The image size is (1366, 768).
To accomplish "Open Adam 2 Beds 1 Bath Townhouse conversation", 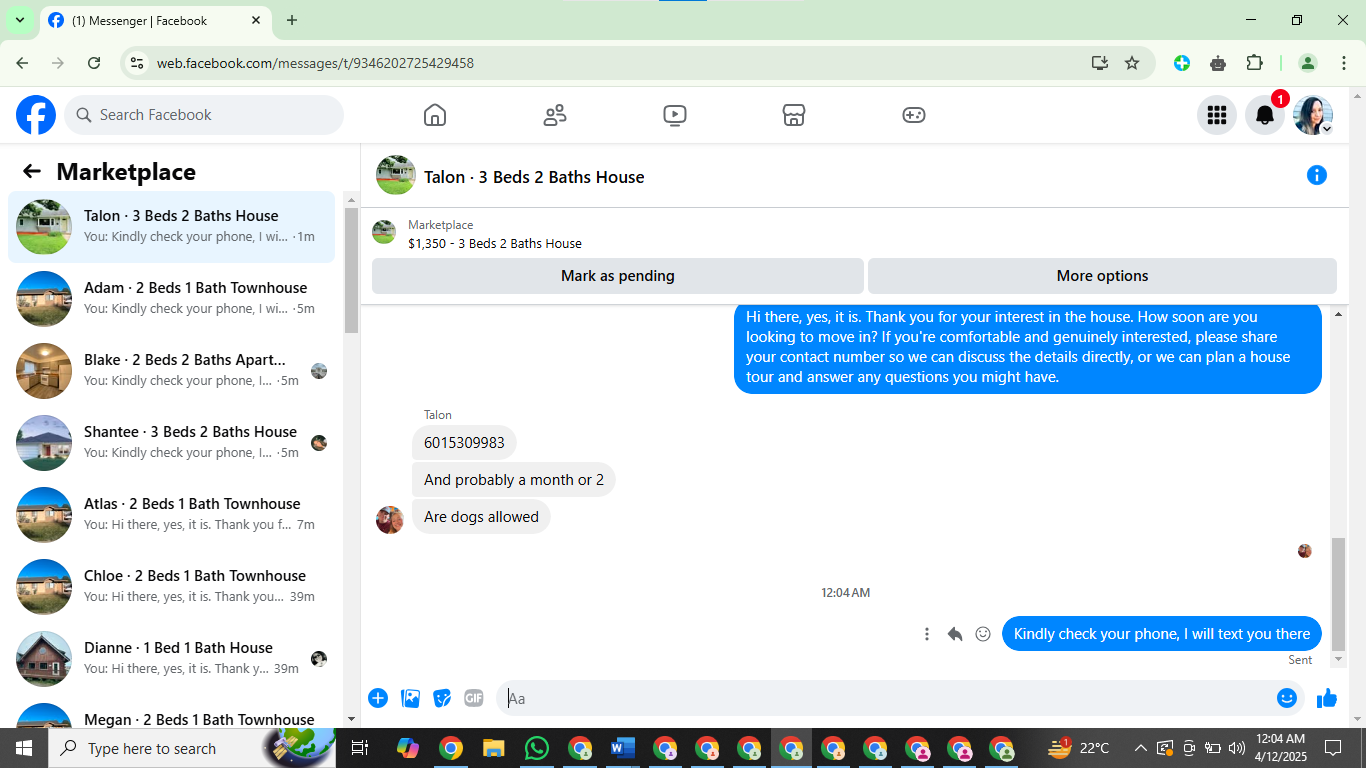I will [172, 299].
